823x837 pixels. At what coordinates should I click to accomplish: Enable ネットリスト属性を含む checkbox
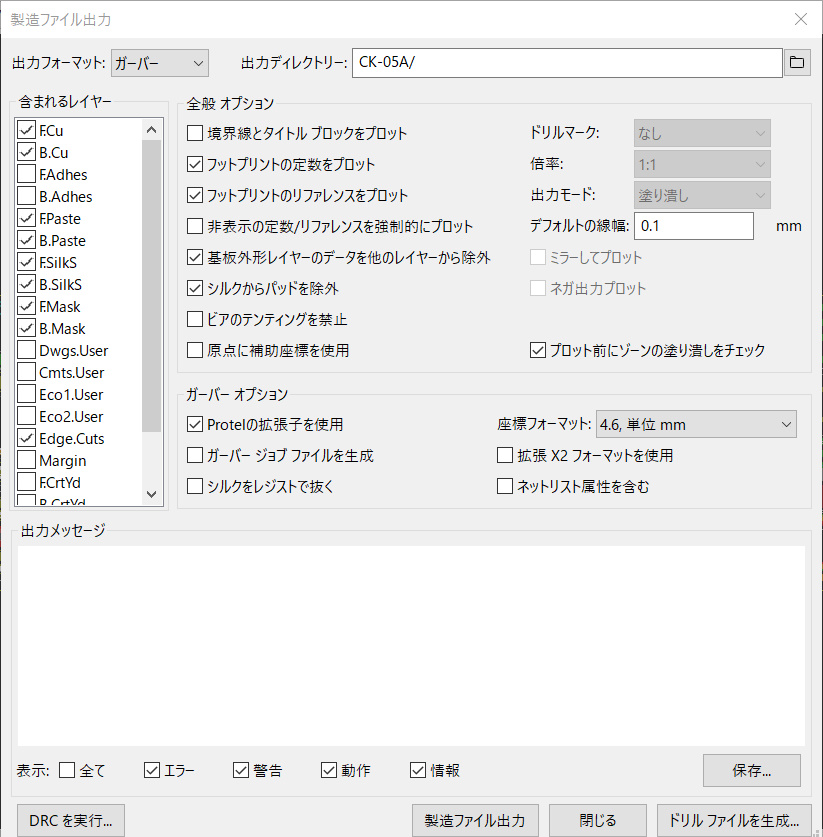tap(505, 486)
